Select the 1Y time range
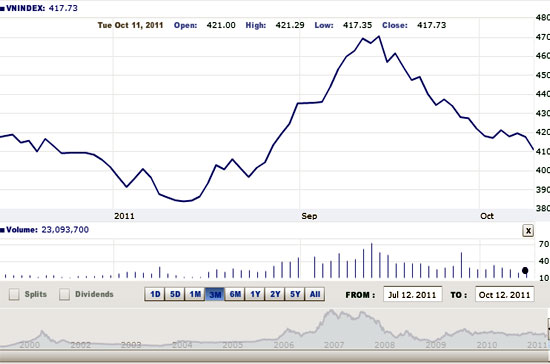Image resolution: width=550 pixels, height=364 pixels. click(x=255, y=294)
